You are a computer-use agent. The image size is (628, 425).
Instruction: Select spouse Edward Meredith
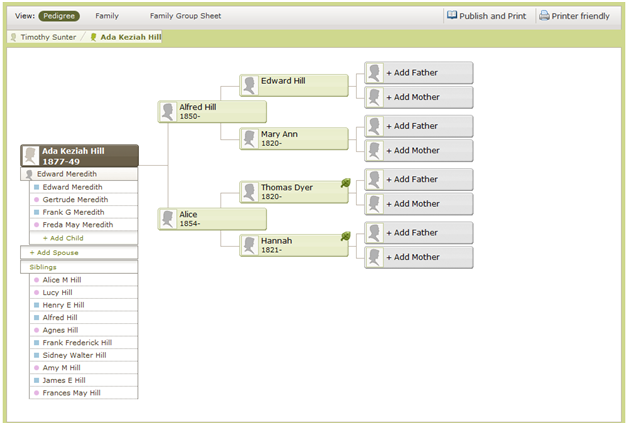click(69, 174)
